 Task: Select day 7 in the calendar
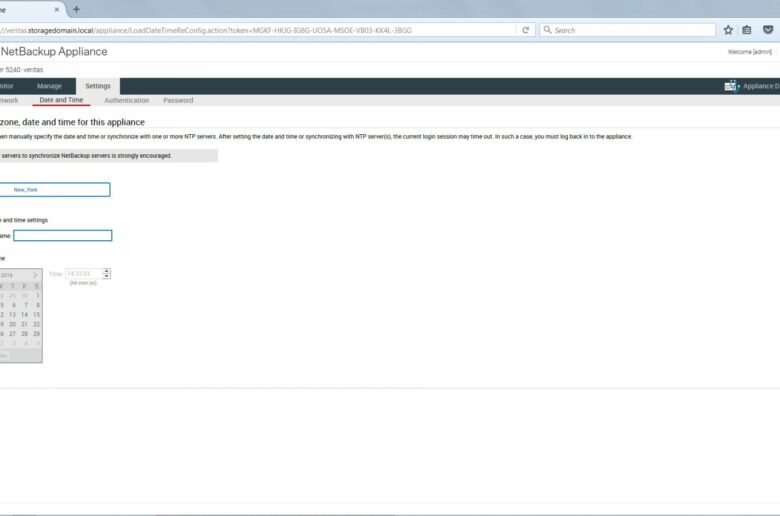point(26,305)
